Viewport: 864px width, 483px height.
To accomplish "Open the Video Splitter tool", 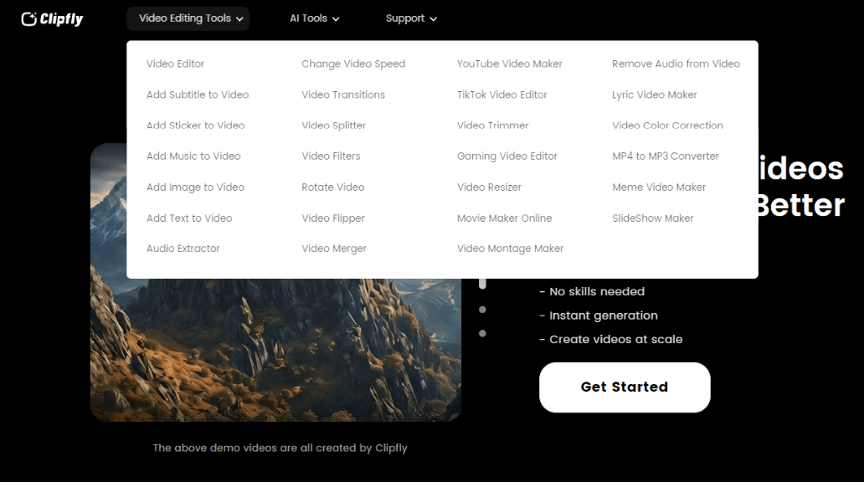I will pos(333,126).
